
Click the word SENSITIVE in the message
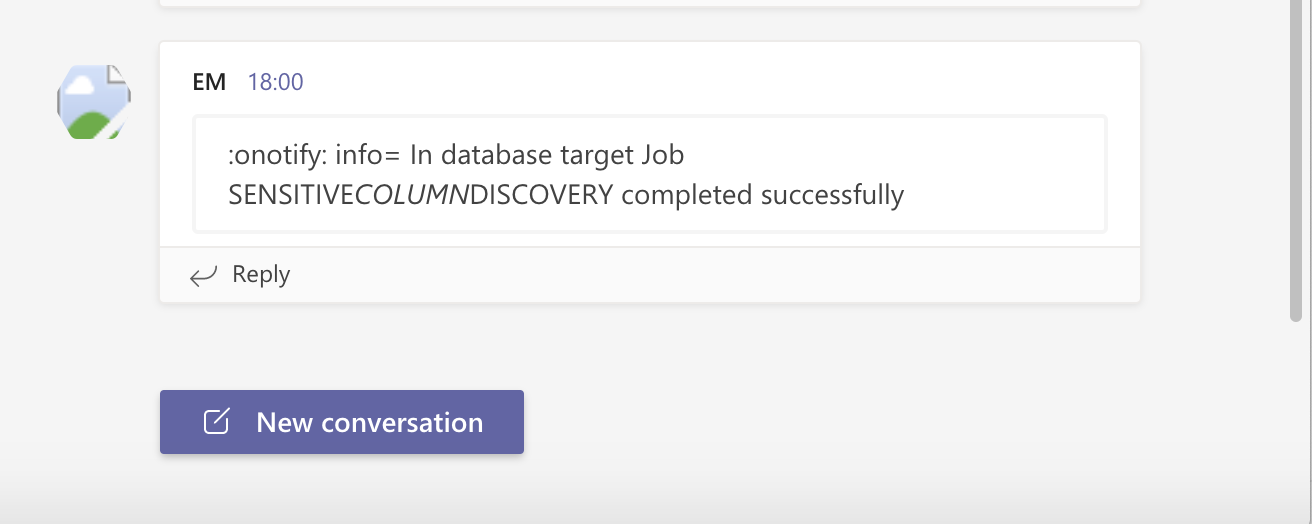[x=291, y=195]
